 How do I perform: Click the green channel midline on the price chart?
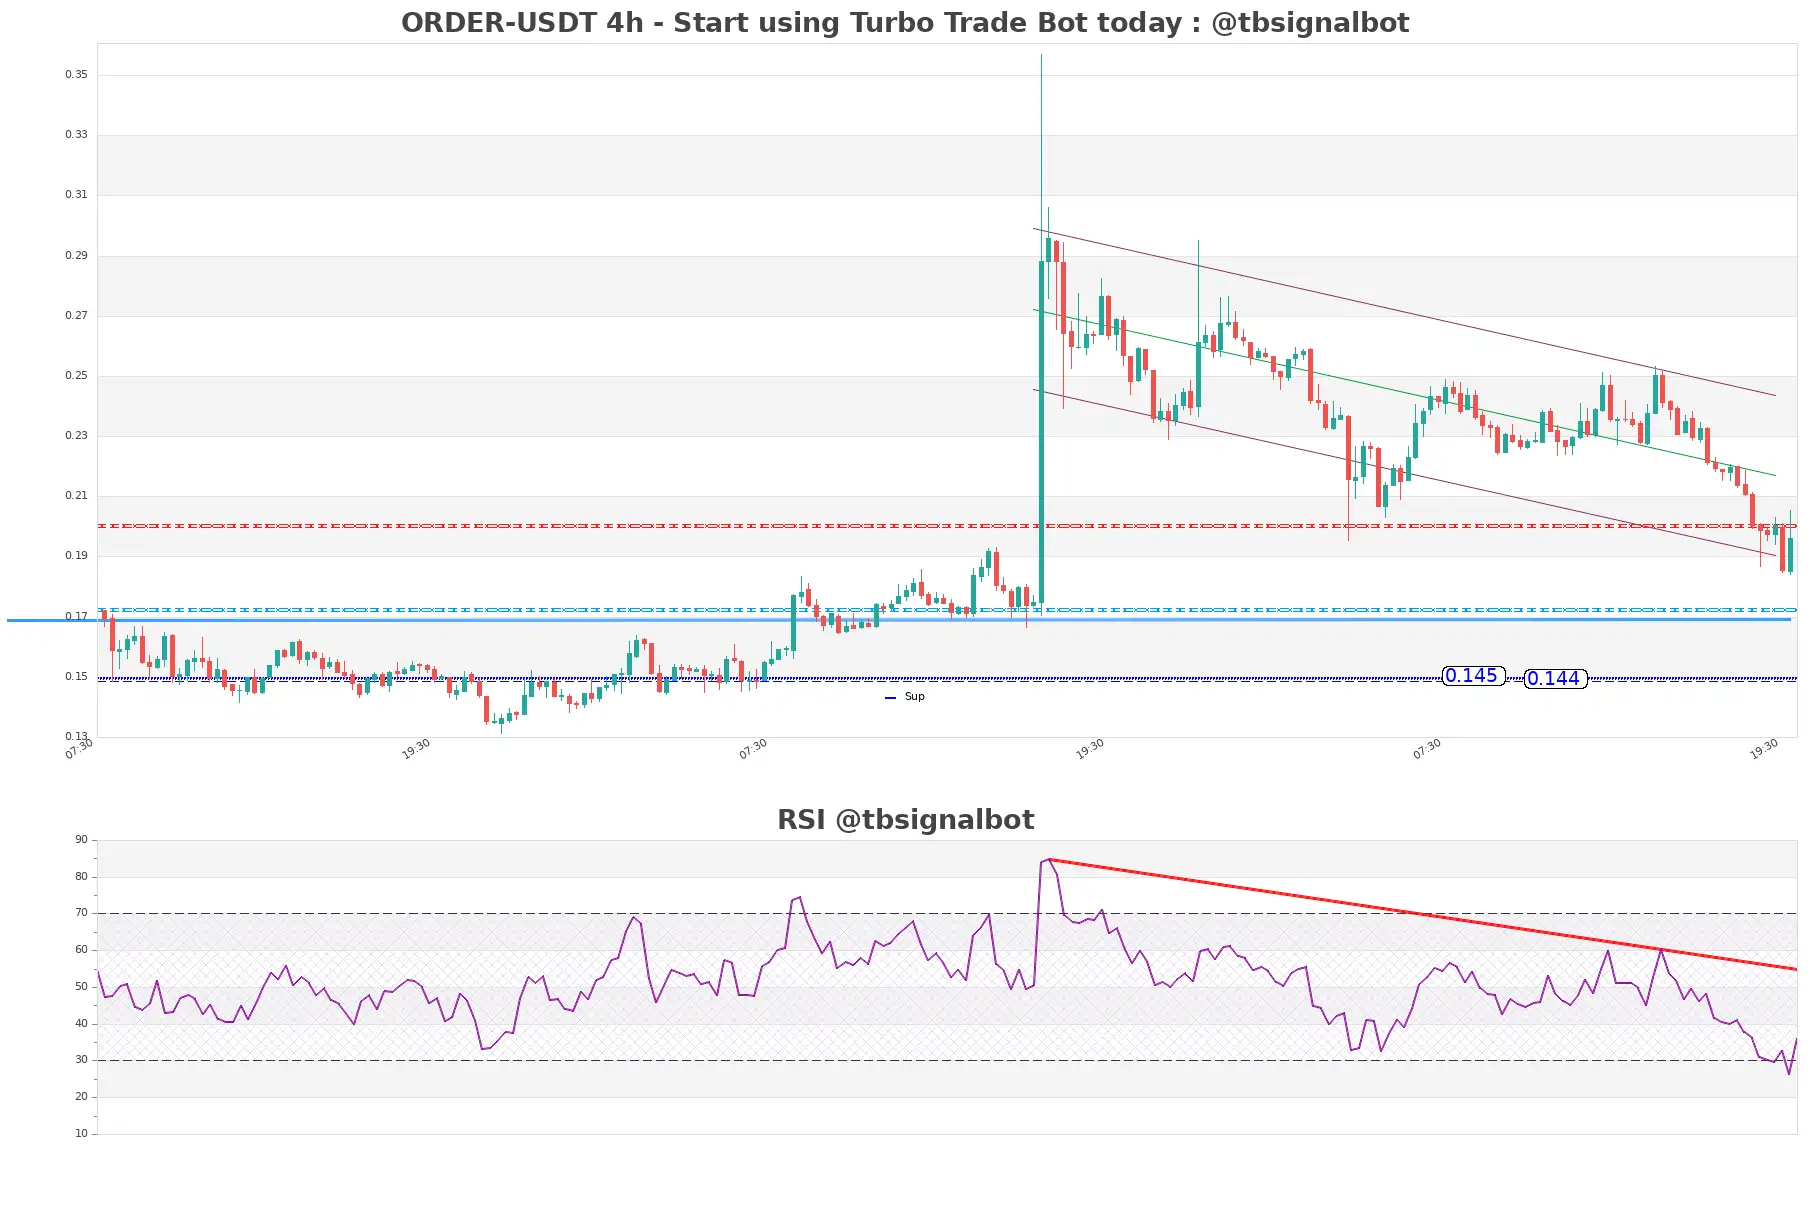pos(1404,392)
